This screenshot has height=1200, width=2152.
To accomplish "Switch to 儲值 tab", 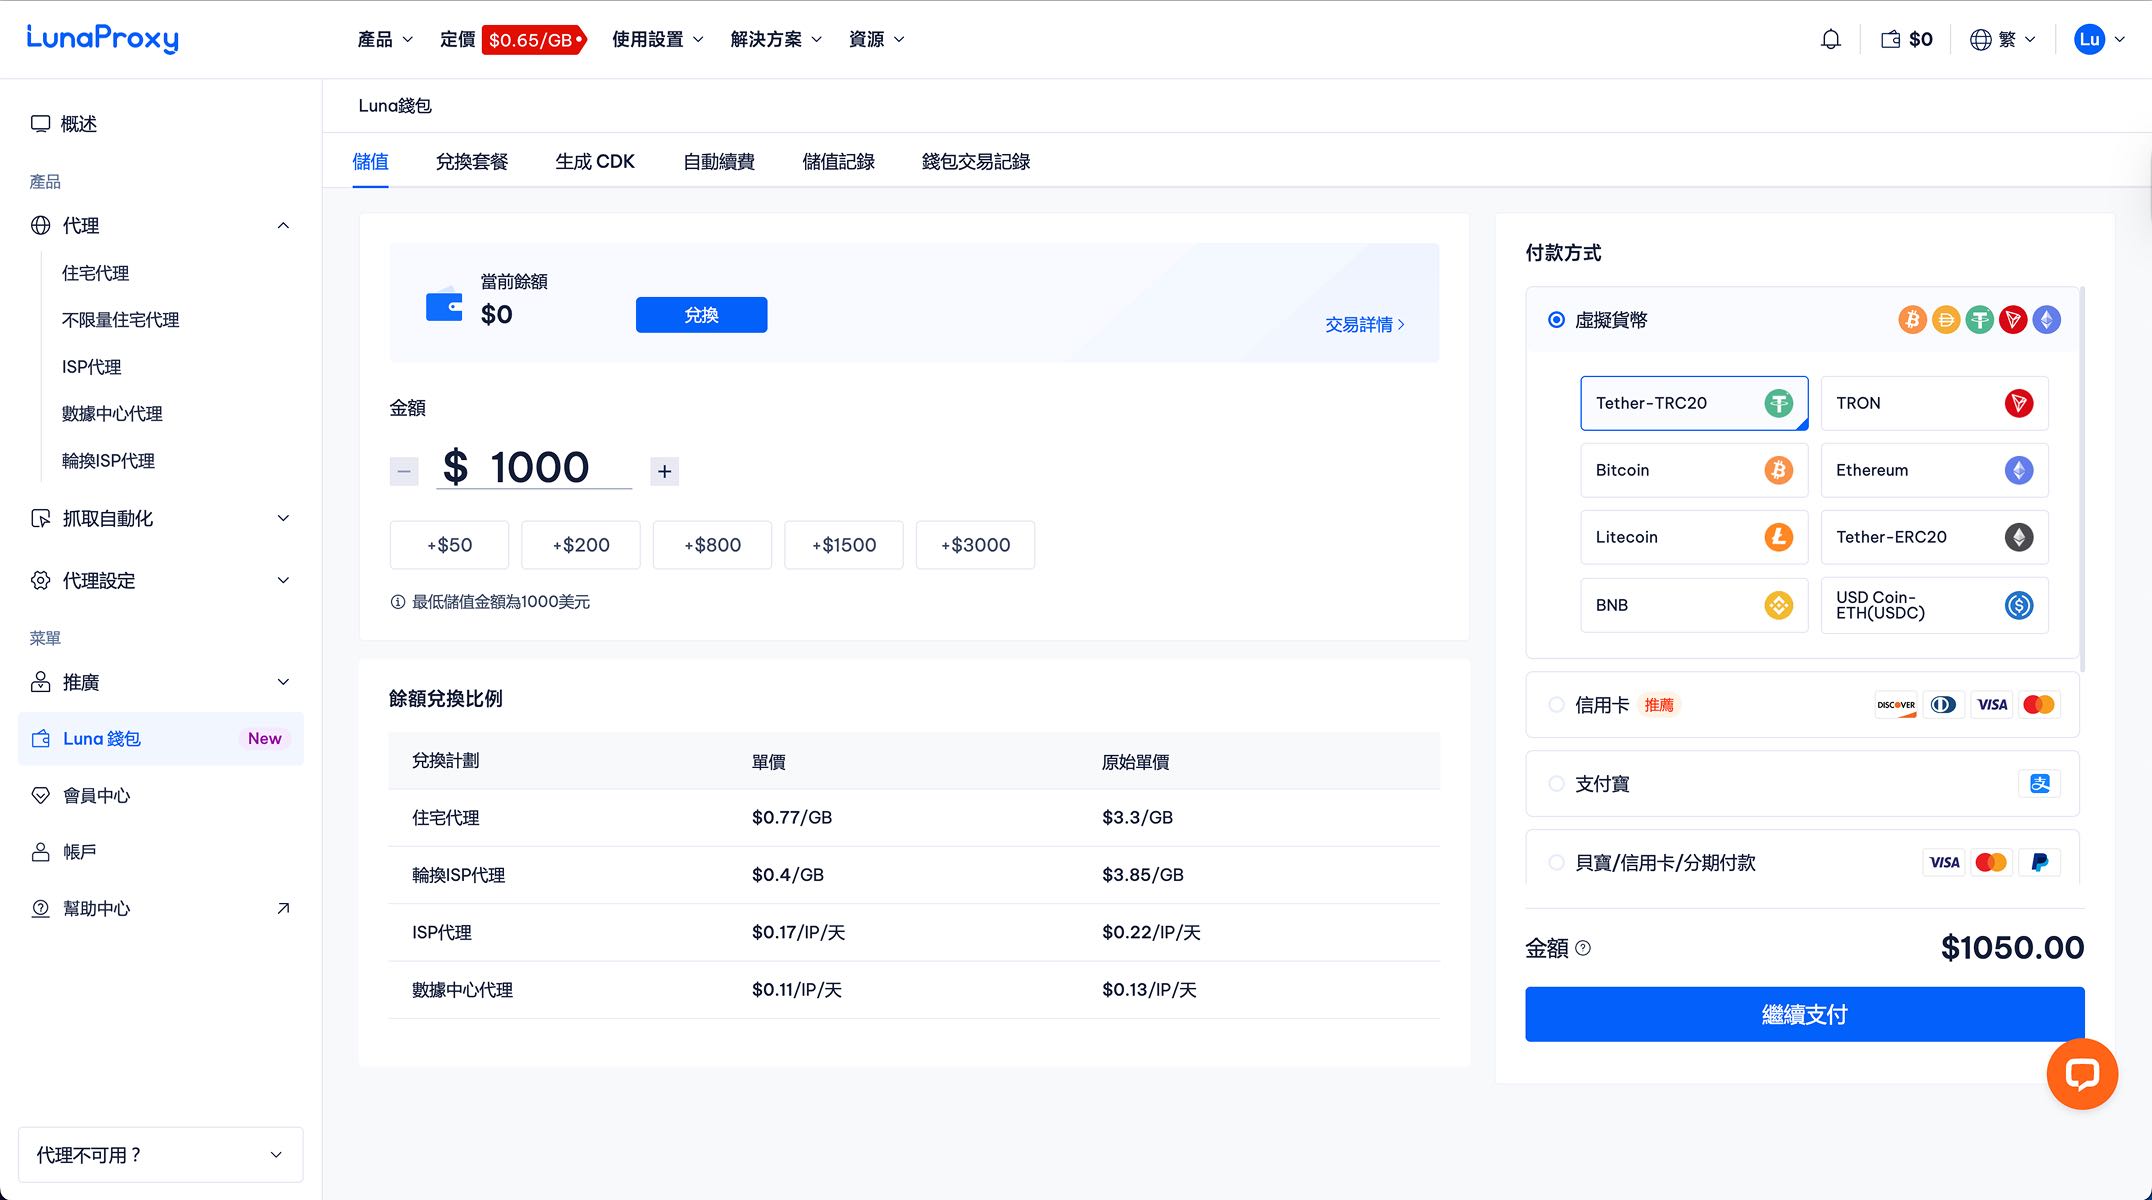I will click(x=370, y=161).
